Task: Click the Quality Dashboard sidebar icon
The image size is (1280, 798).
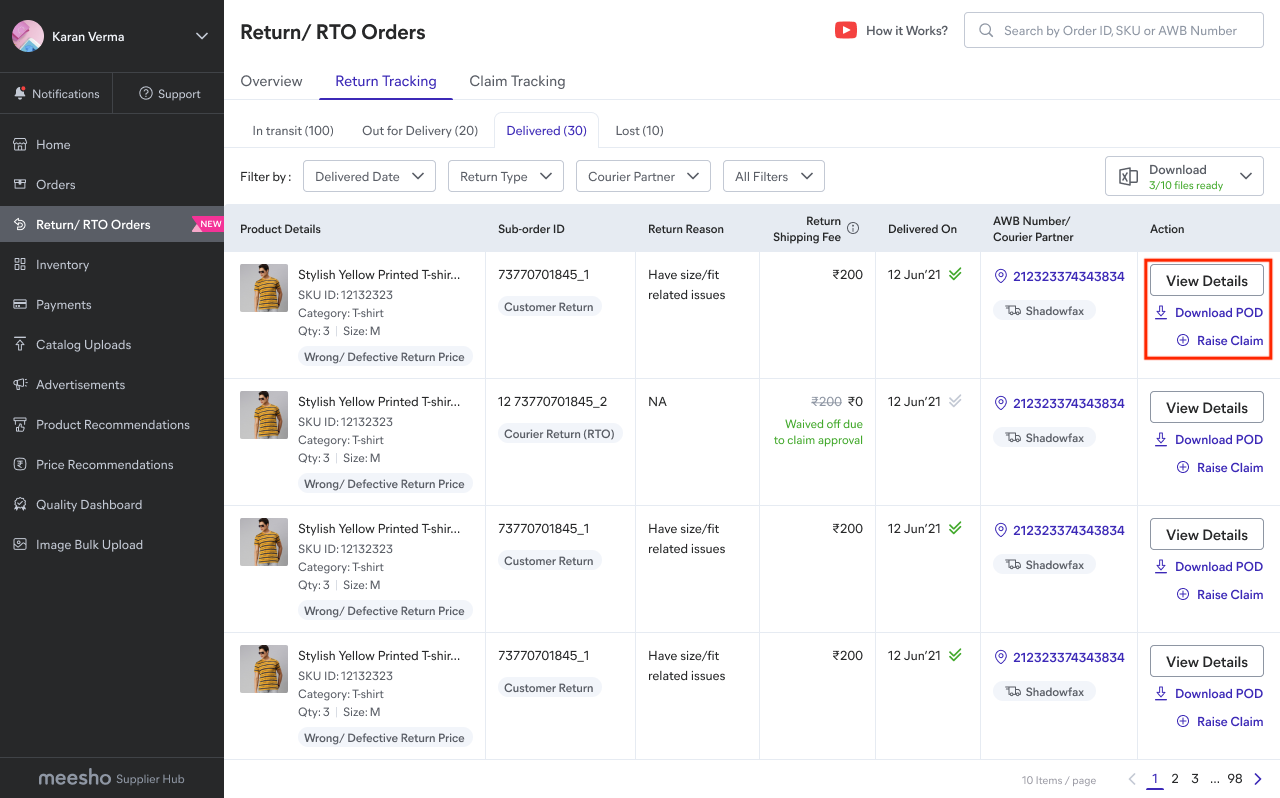Action: point(20,505)
